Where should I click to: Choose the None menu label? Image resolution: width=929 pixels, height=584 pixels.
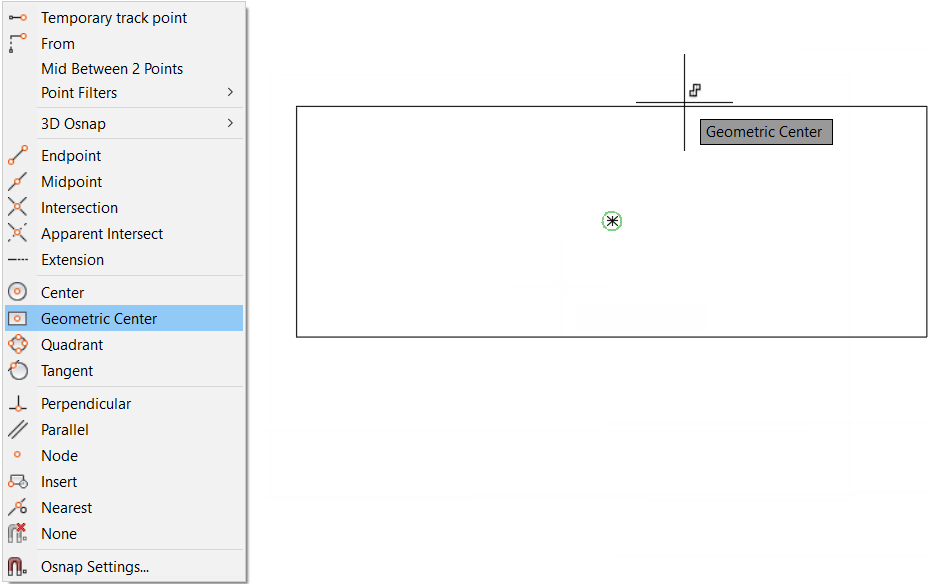click(x=59, y=534)
